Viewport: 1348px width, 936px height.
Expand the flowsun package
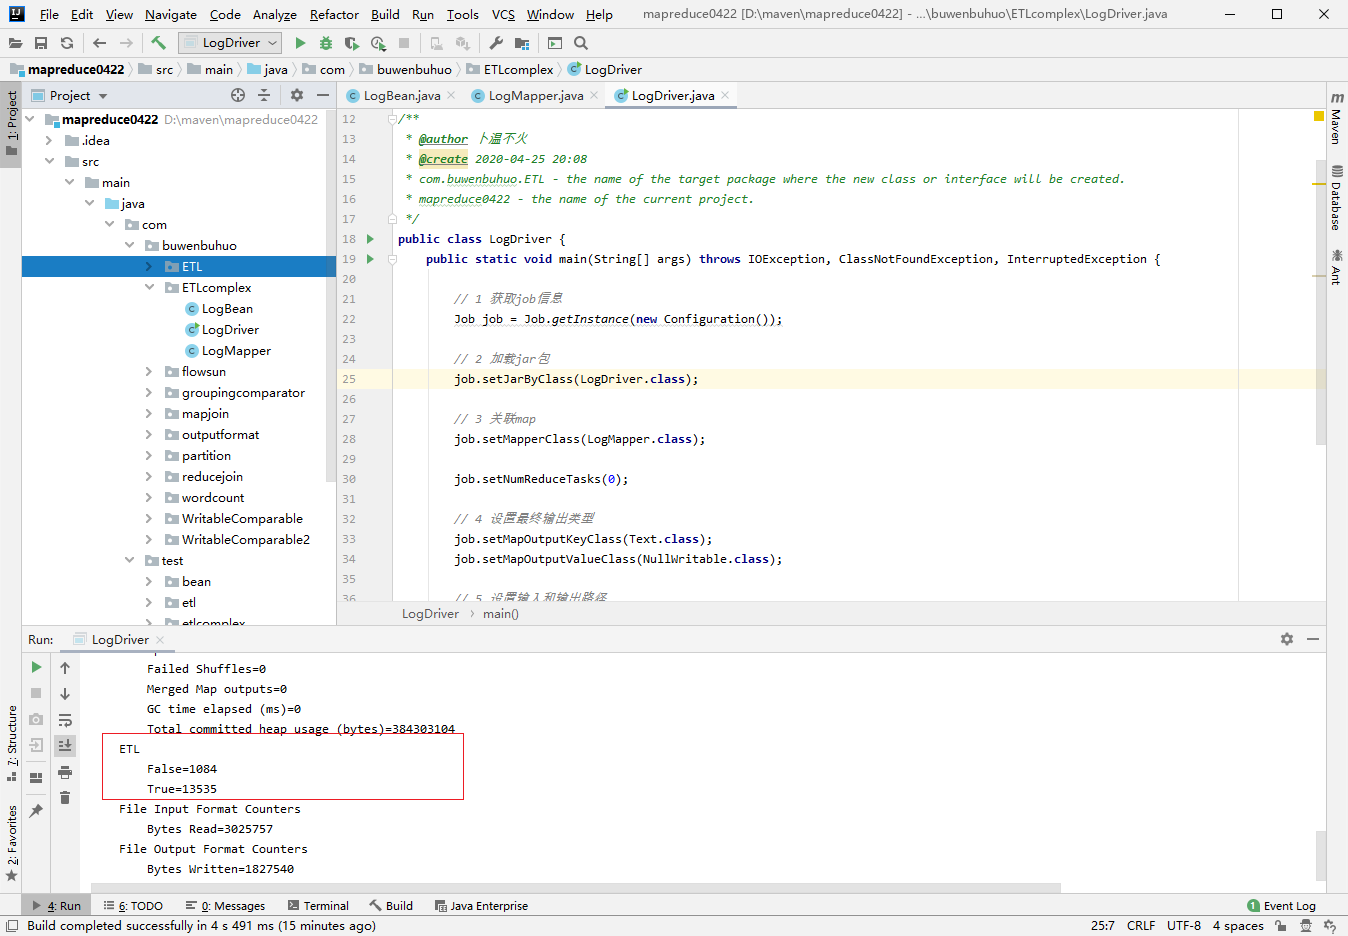(149, 372)
